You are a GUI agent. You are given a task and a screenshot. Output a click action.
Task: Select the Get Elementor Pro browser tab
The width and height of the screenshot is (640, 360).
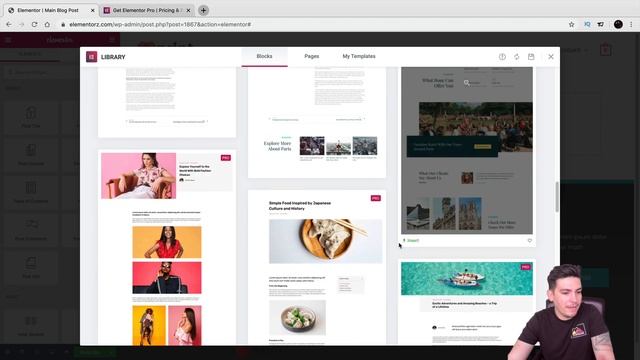pyautogui.click(x=147, y=10)
